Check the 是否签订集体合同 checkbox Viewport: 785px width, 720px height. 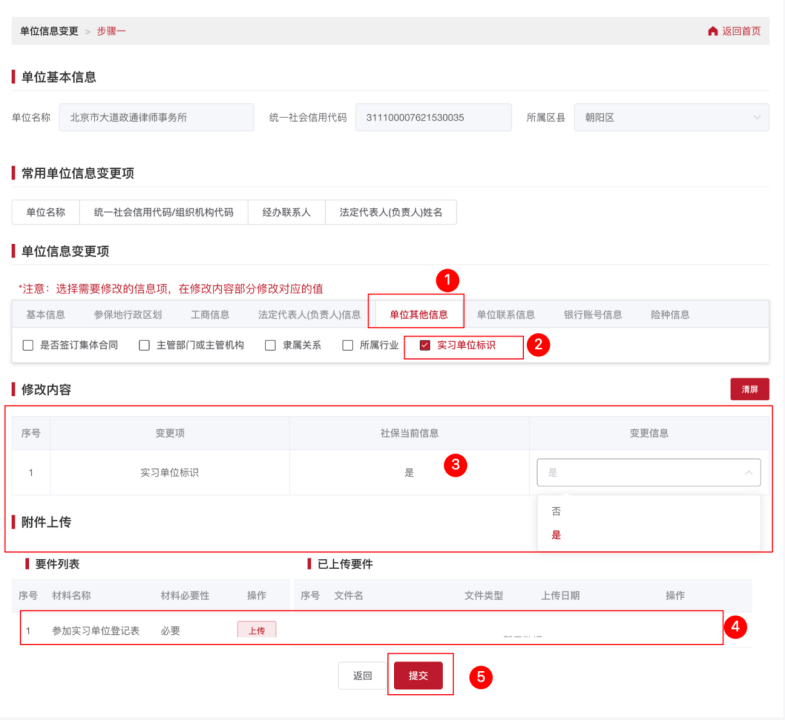point(28,345)
